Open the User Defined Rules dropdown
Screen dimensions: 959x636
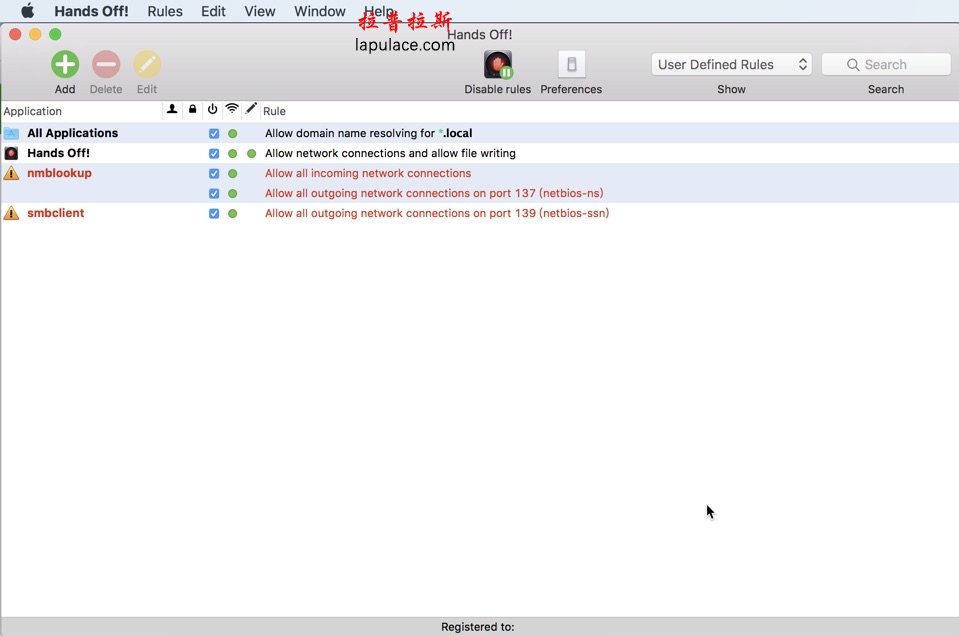pos(731,63)
